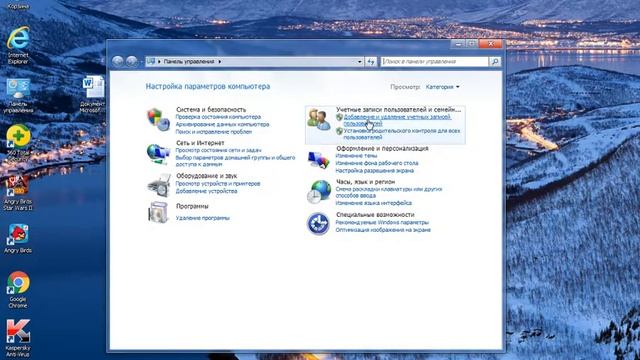Click arrow before Панель управления breadcrumb
The height and width of the screenshot is (360, 640).
pos(159,62)
